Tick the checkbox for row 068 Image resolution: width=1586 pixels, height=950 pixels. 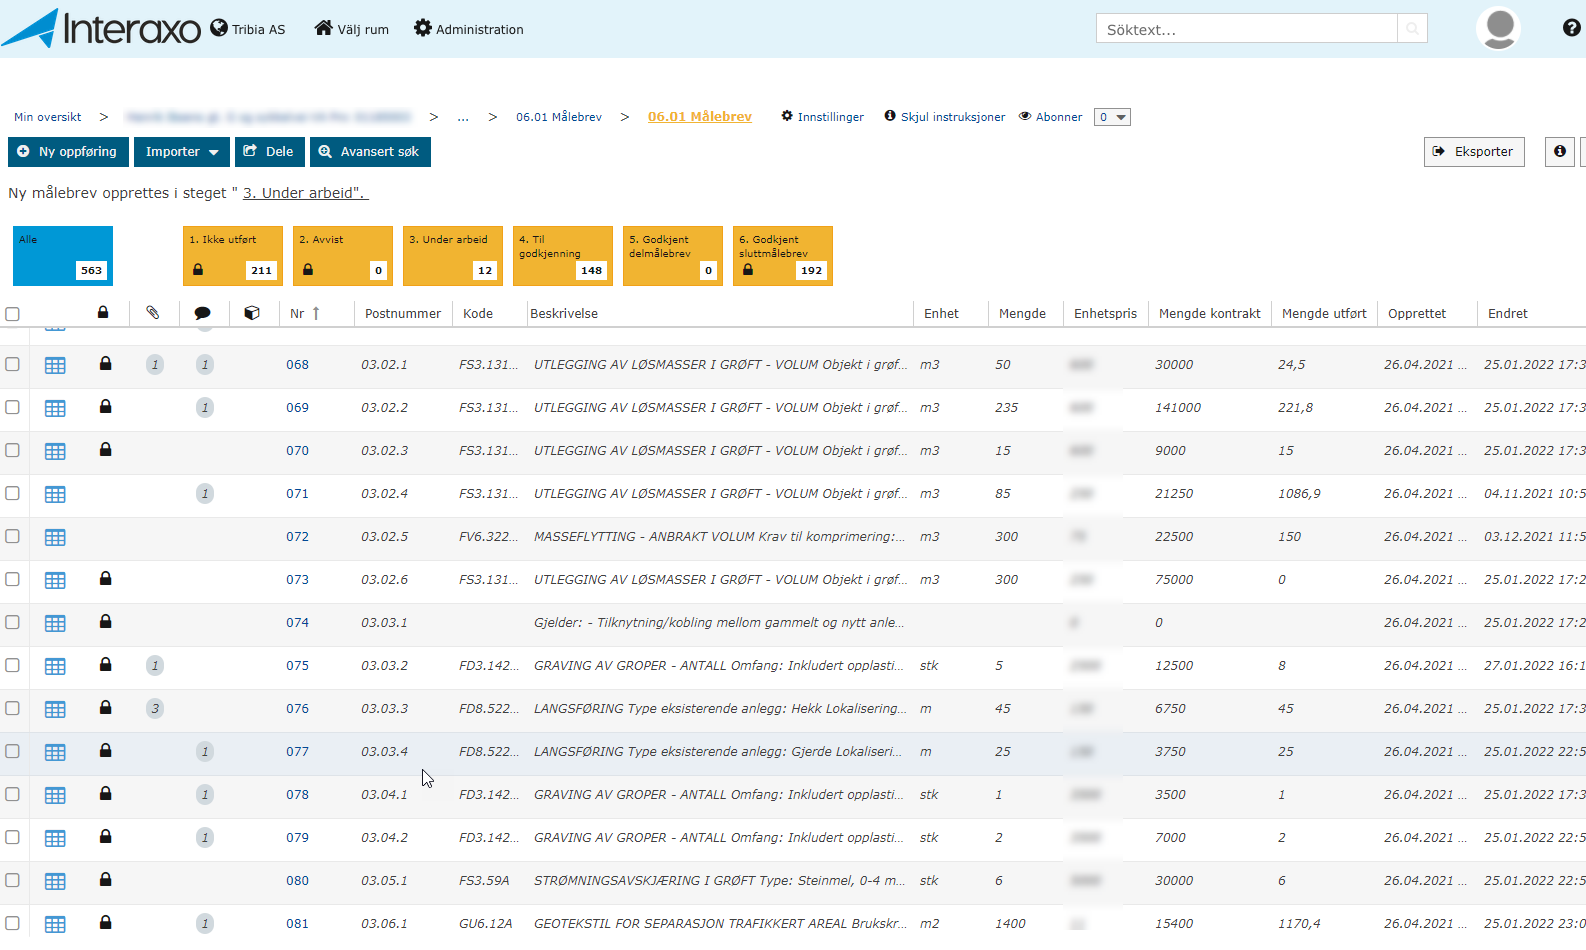(x=13, y=364)
